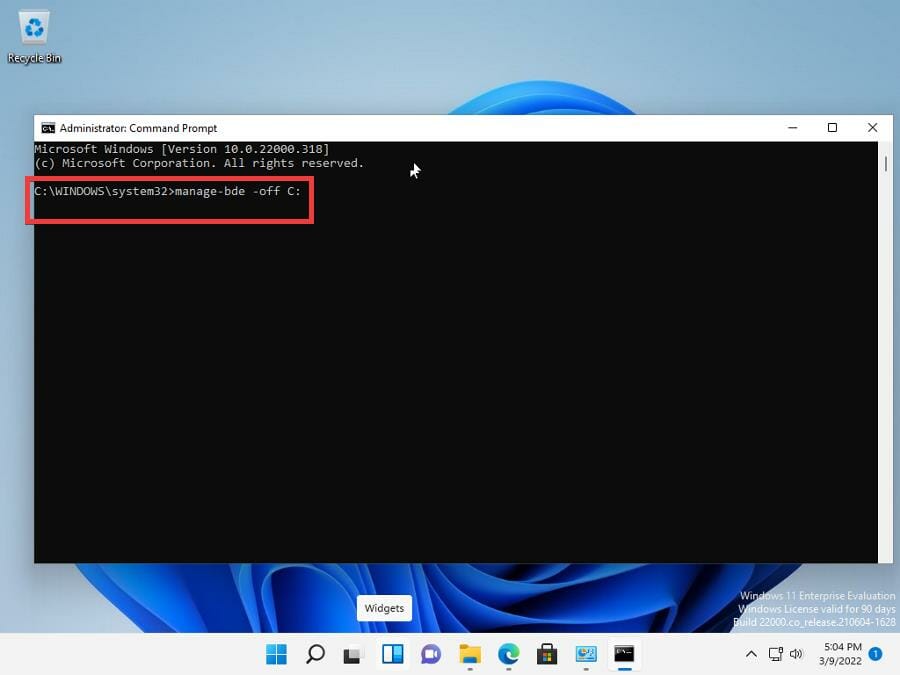Open Task View
Image resolution: width=900 pixels, height=675 pixels.
[353, 655]
